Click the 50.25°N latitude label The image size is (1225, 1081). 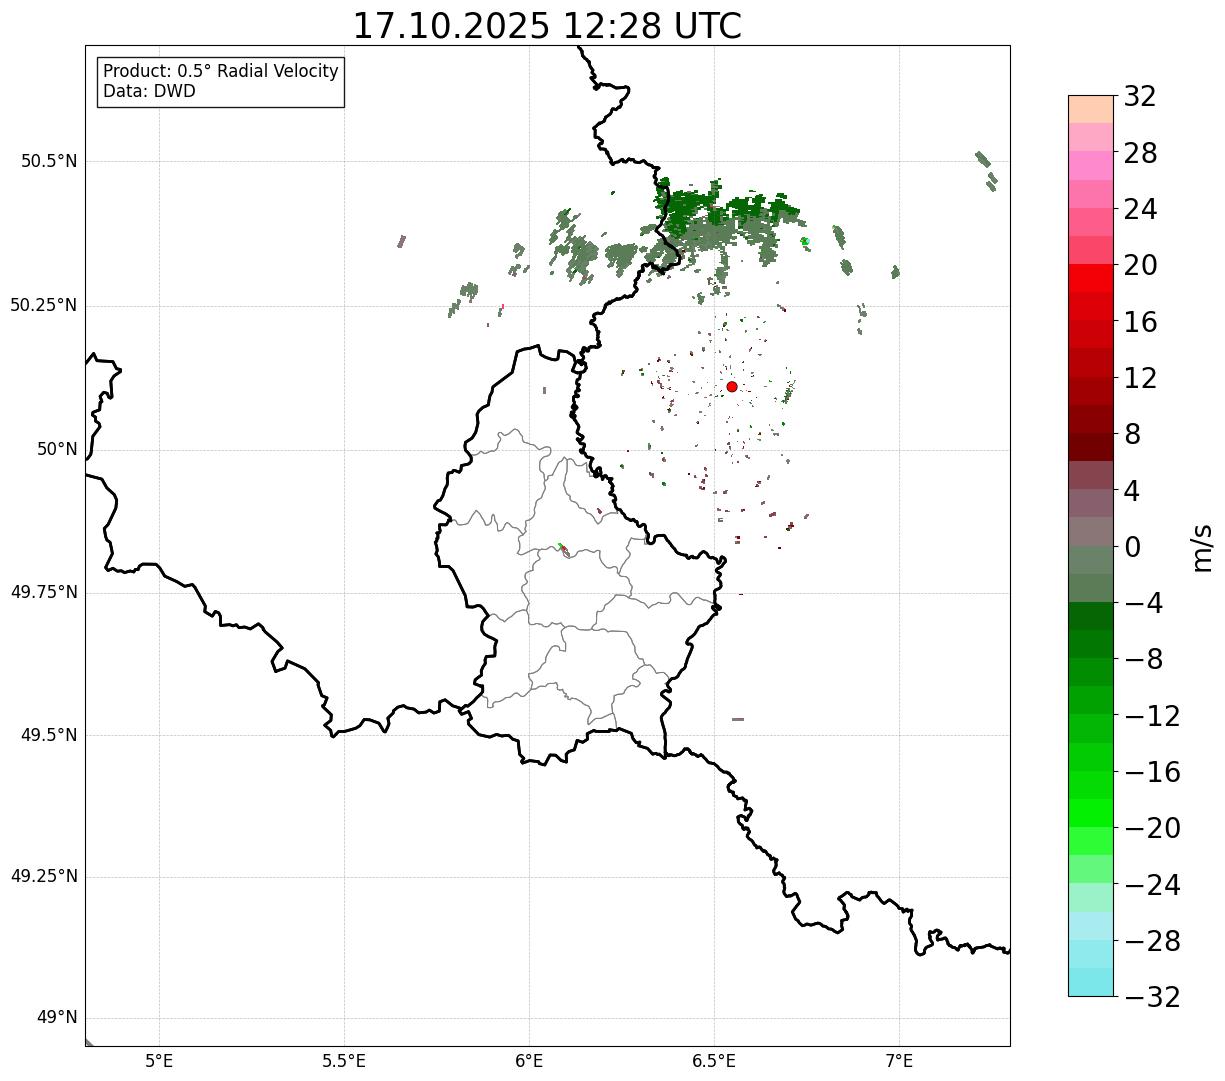[x=43, y=305]
